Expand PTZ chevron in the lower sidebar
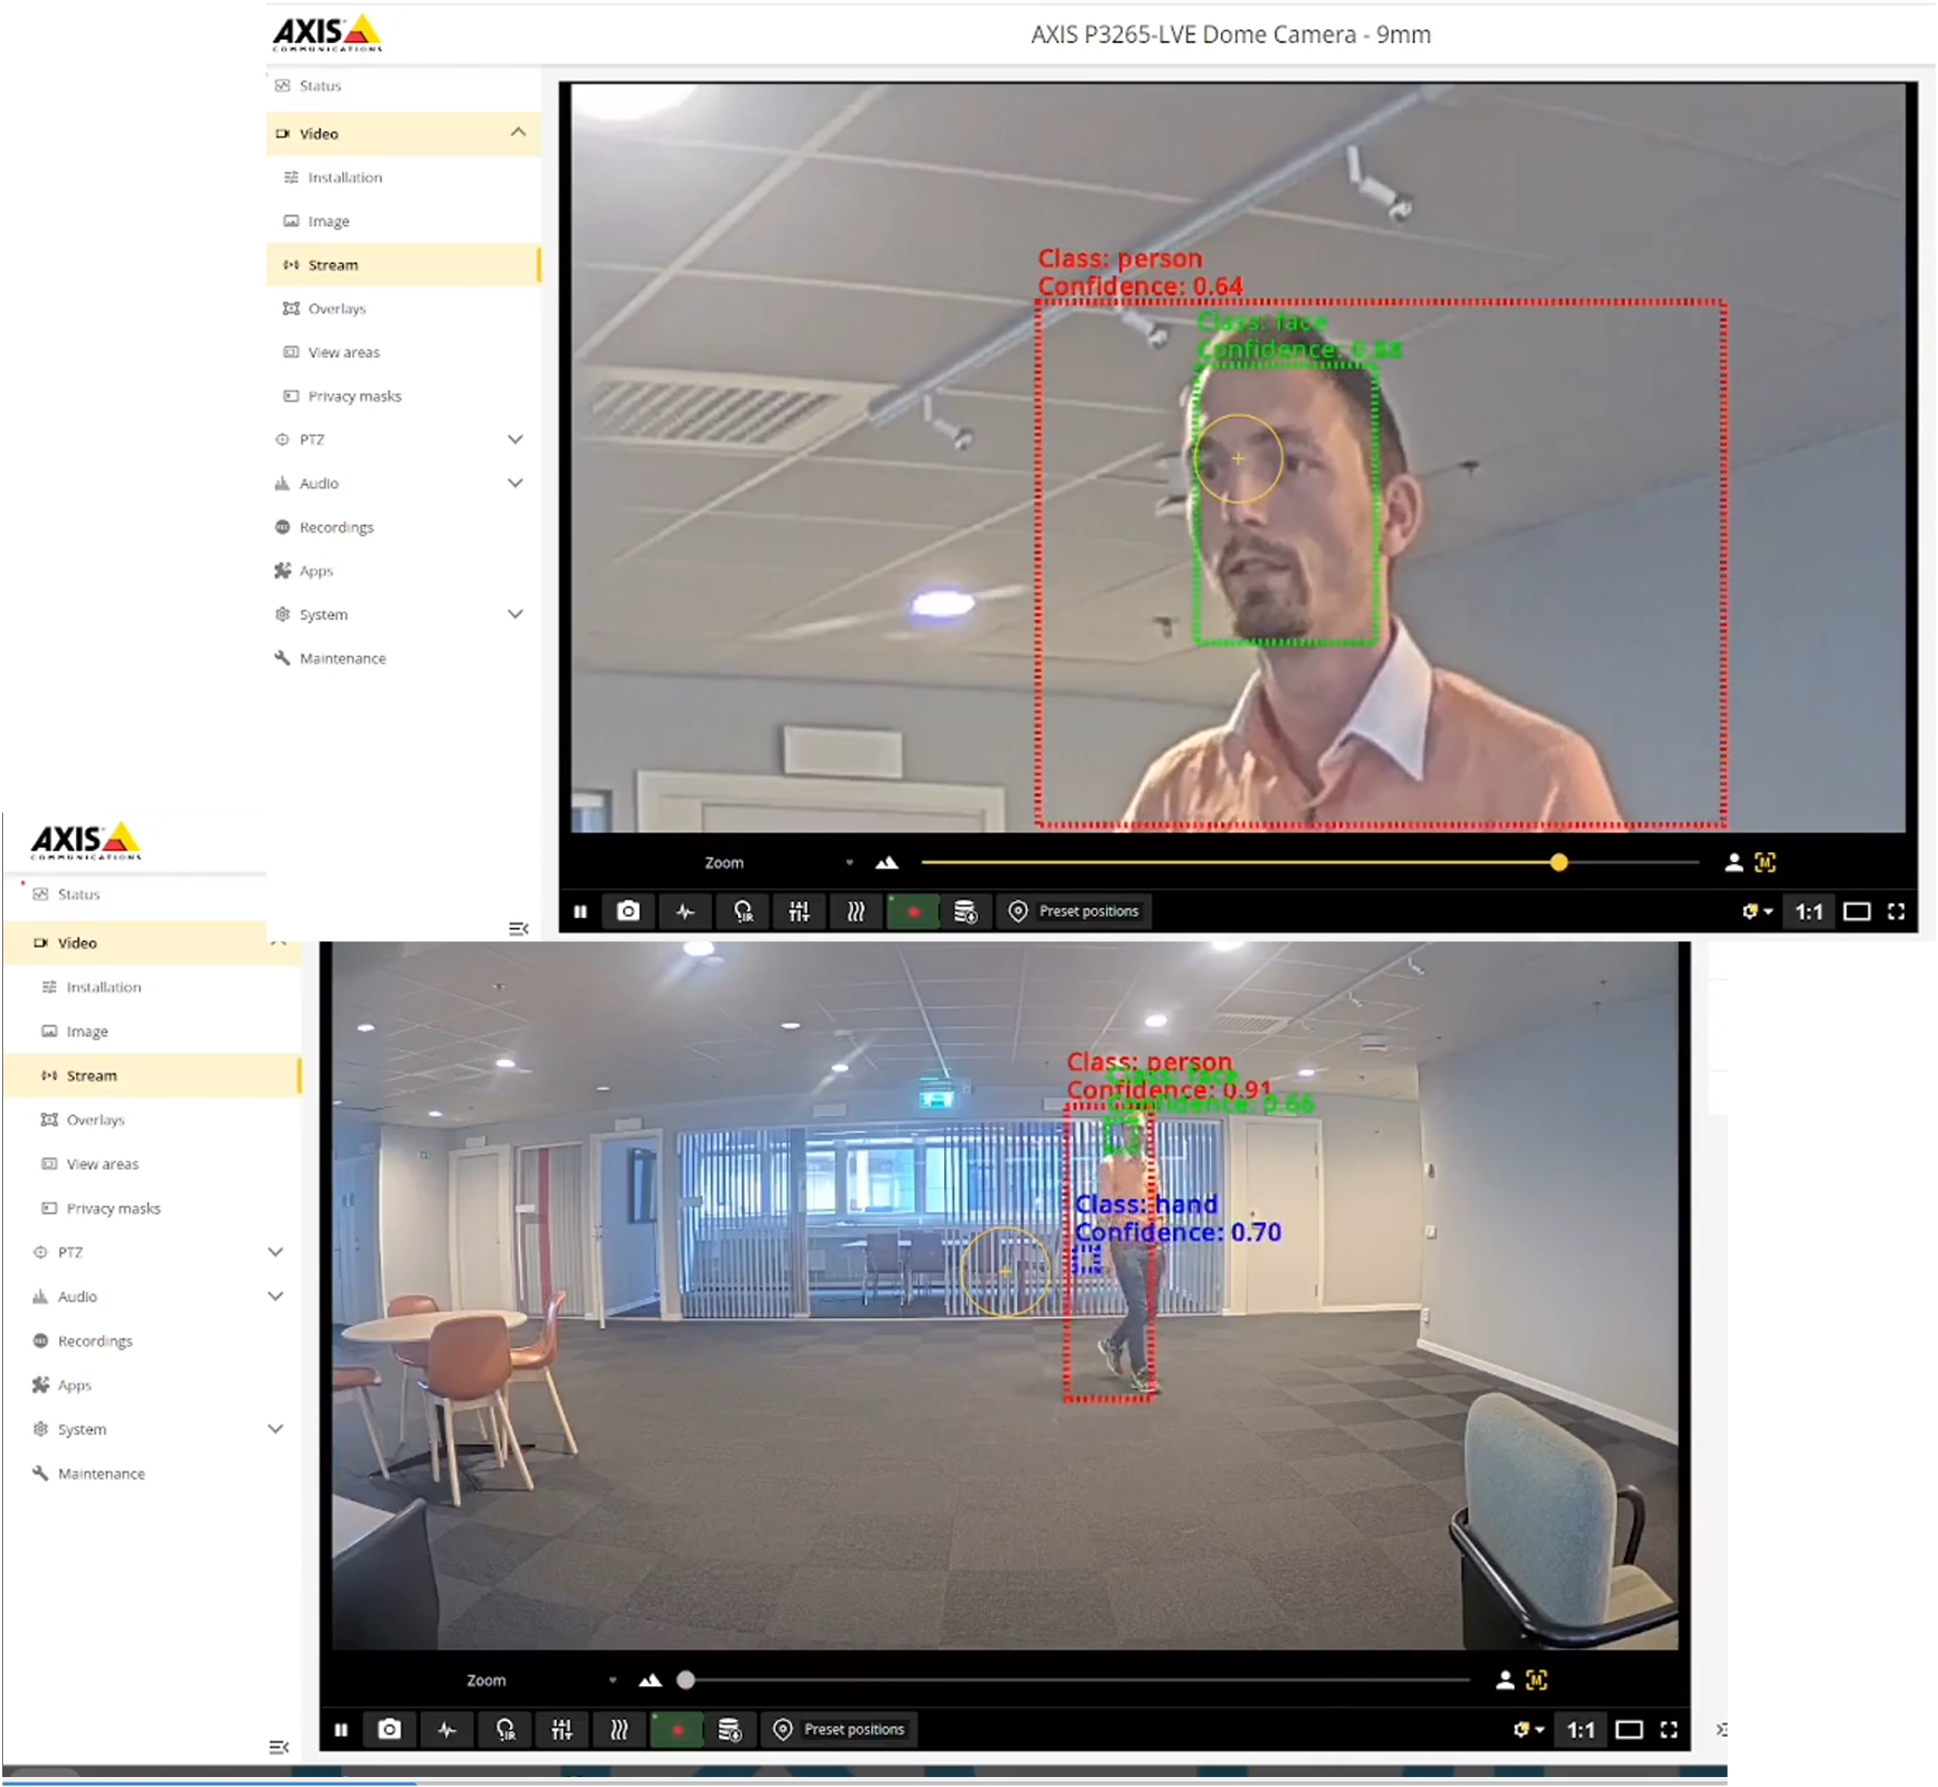 click(x=275, y=1254)
